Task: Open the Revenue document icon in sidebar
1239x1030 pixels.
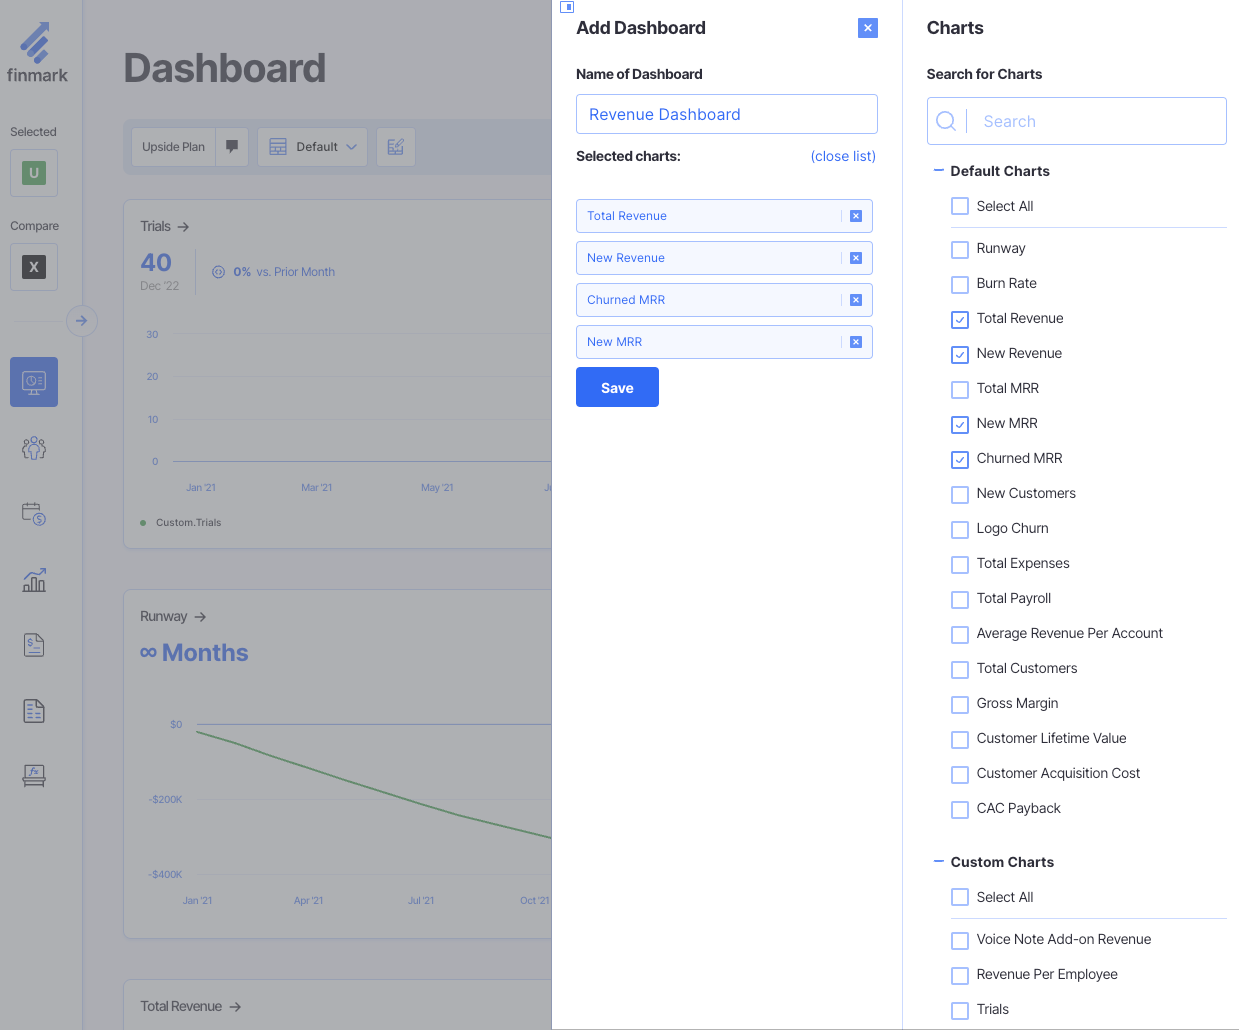Action: 33,645
